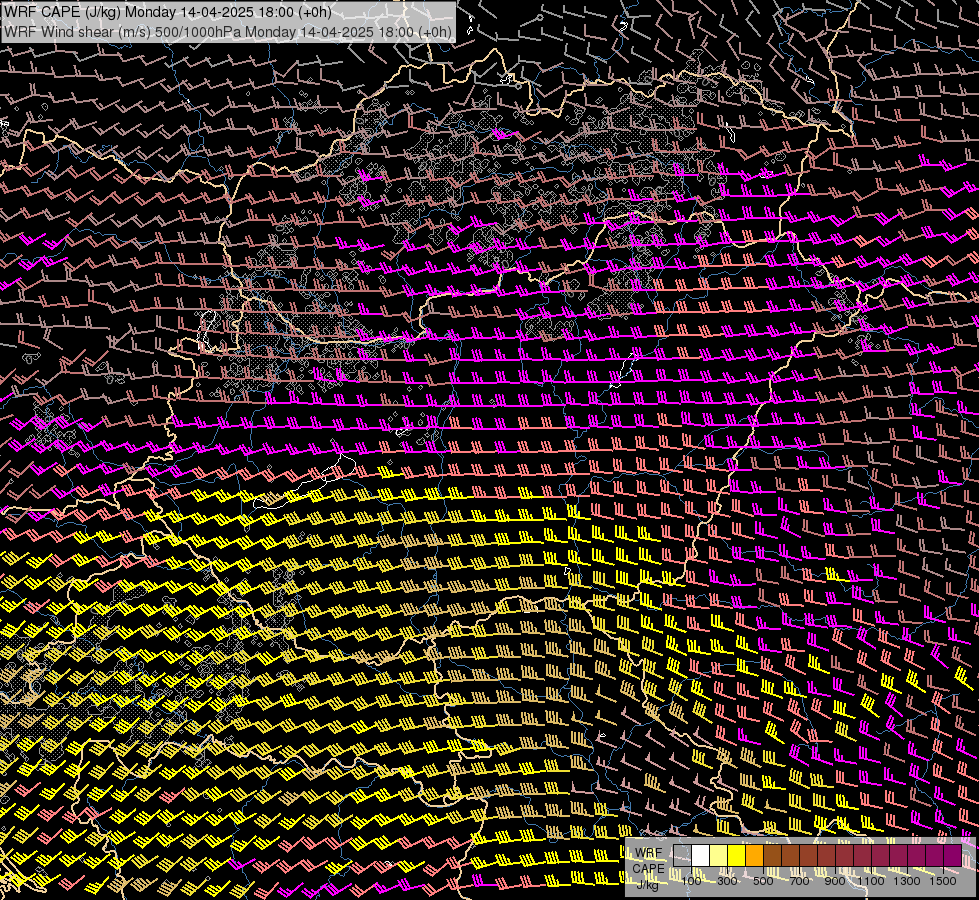Image resolution: width=979 pixels, height=900 pixels.
Task: Click the 1300 legend value
Action: coord(907,881)
